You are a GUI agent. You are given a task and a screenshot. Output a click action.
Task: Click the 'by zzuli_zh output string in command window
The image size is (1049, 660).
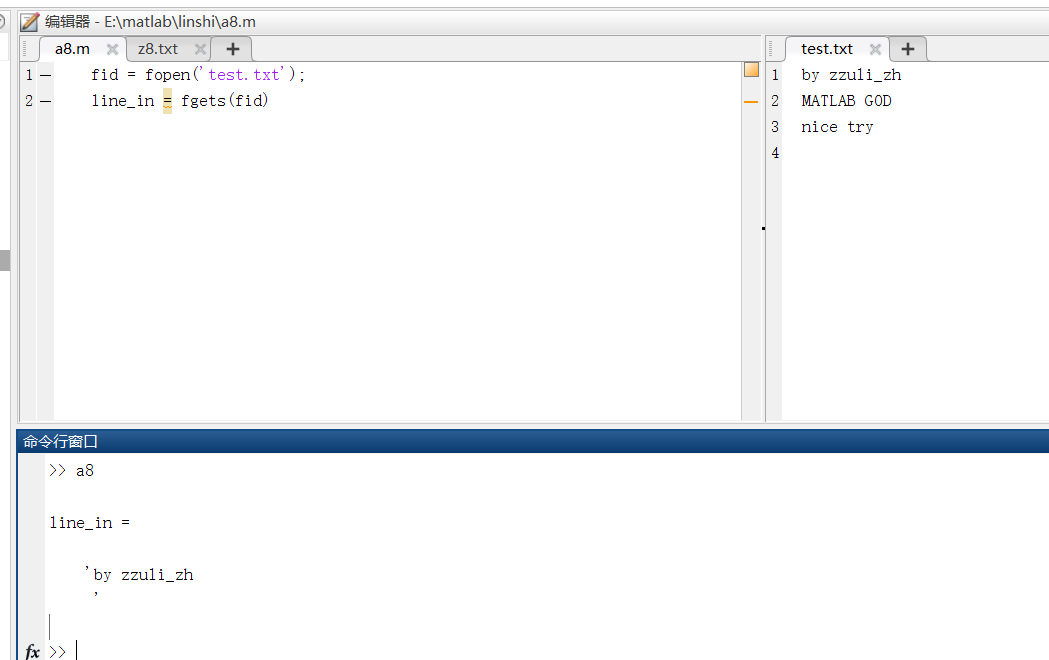coord(138,574)
